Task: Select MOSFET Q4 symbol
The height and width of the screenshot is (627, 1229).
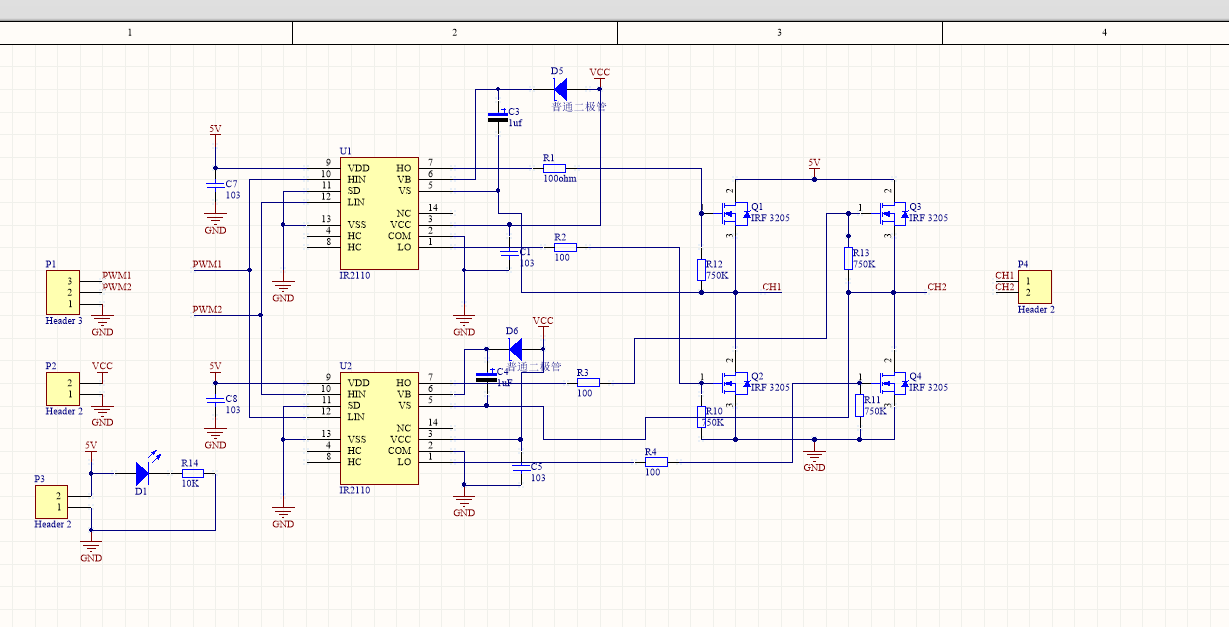Action: coord(893,383)
